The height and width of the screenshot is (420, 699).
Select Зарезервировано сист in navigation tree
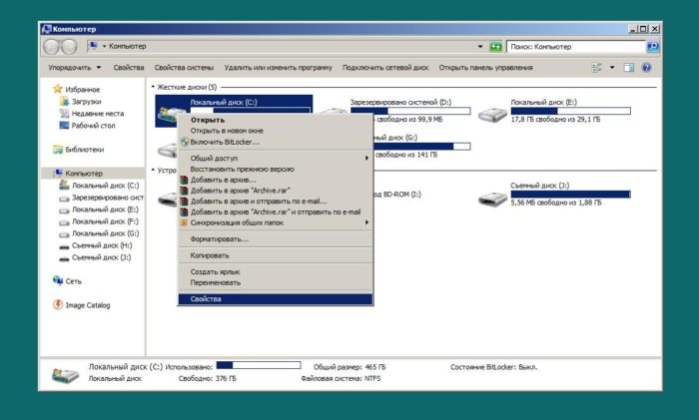pos(107,198)
